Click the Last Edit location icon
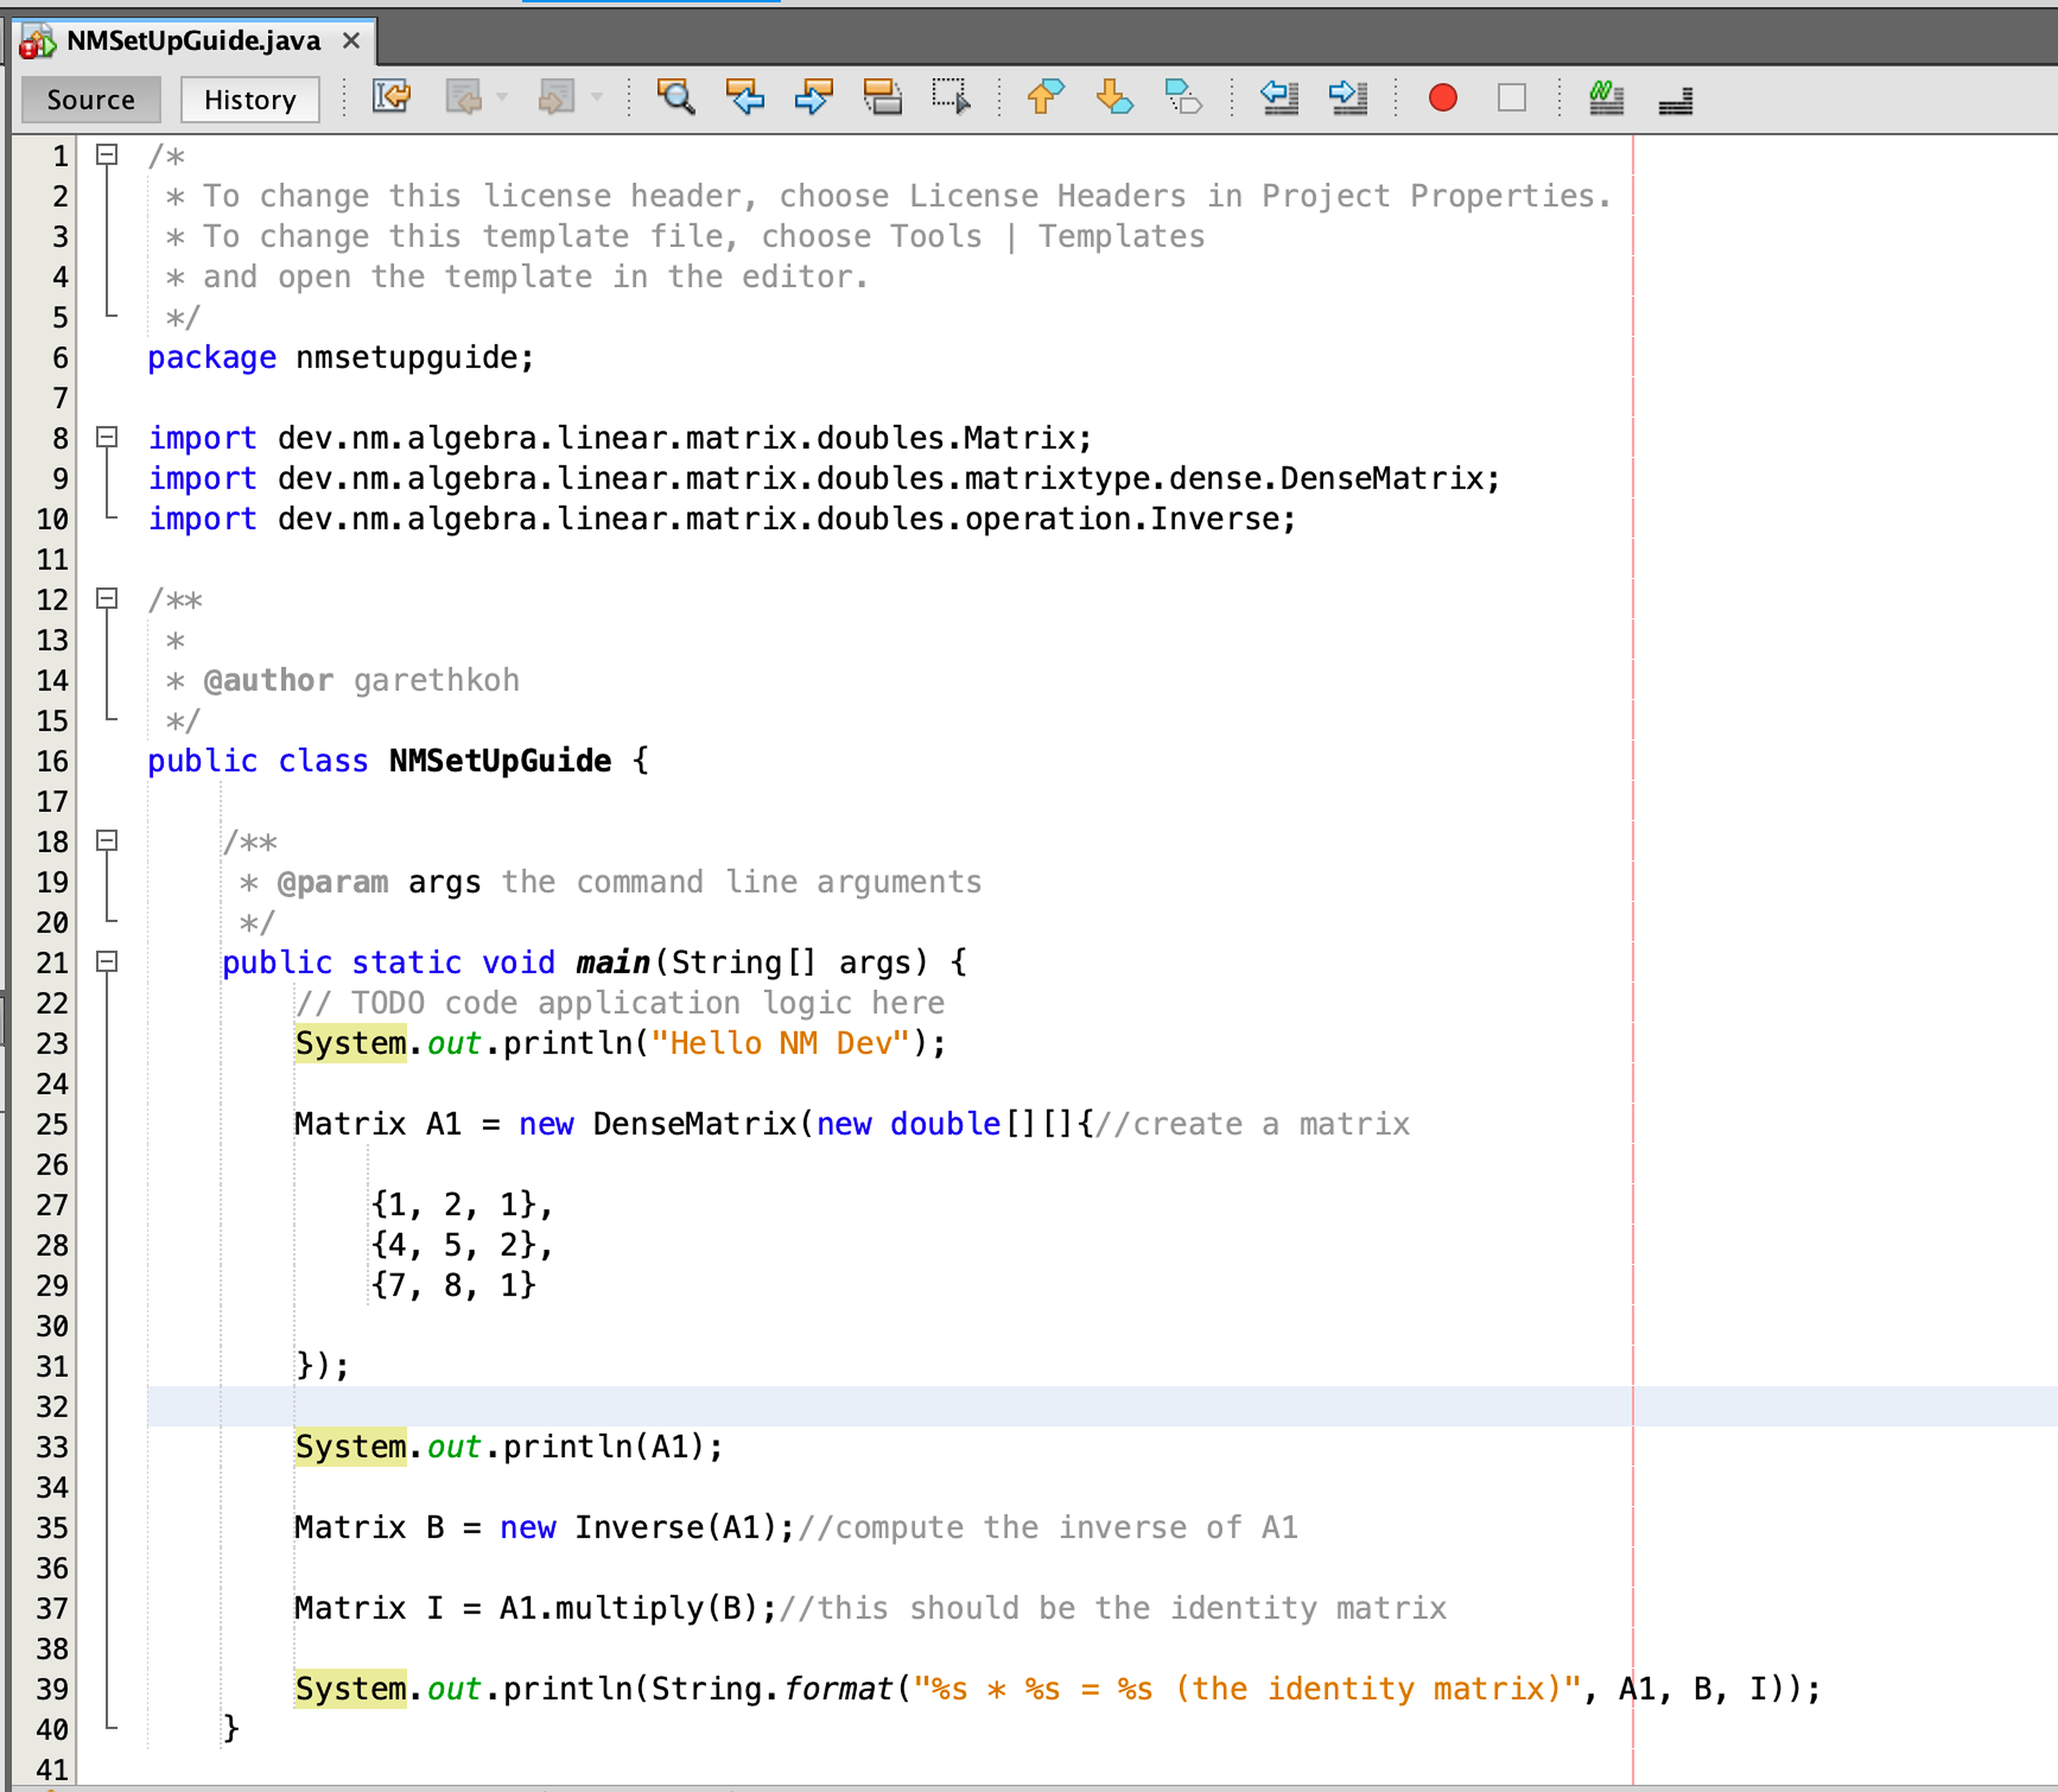The width and height of the screenshot is (2058, 1792). [x=391, y=97]
